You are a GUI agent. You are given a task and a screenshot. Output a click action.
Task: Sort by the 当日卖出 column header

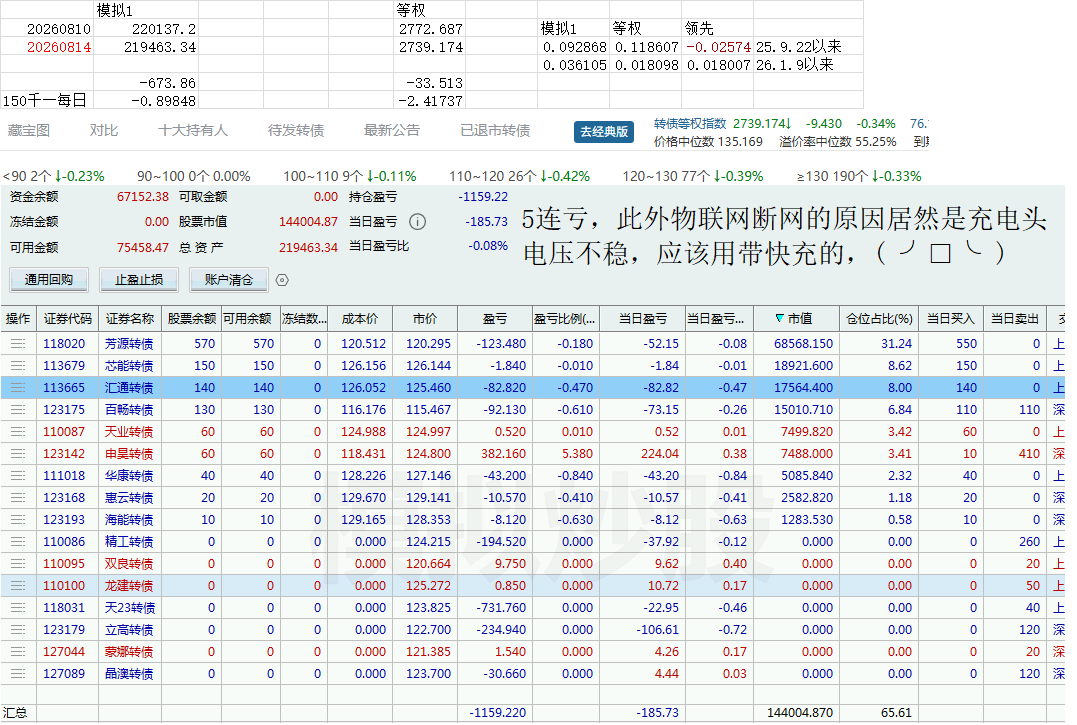click(x=1014, y=319)
